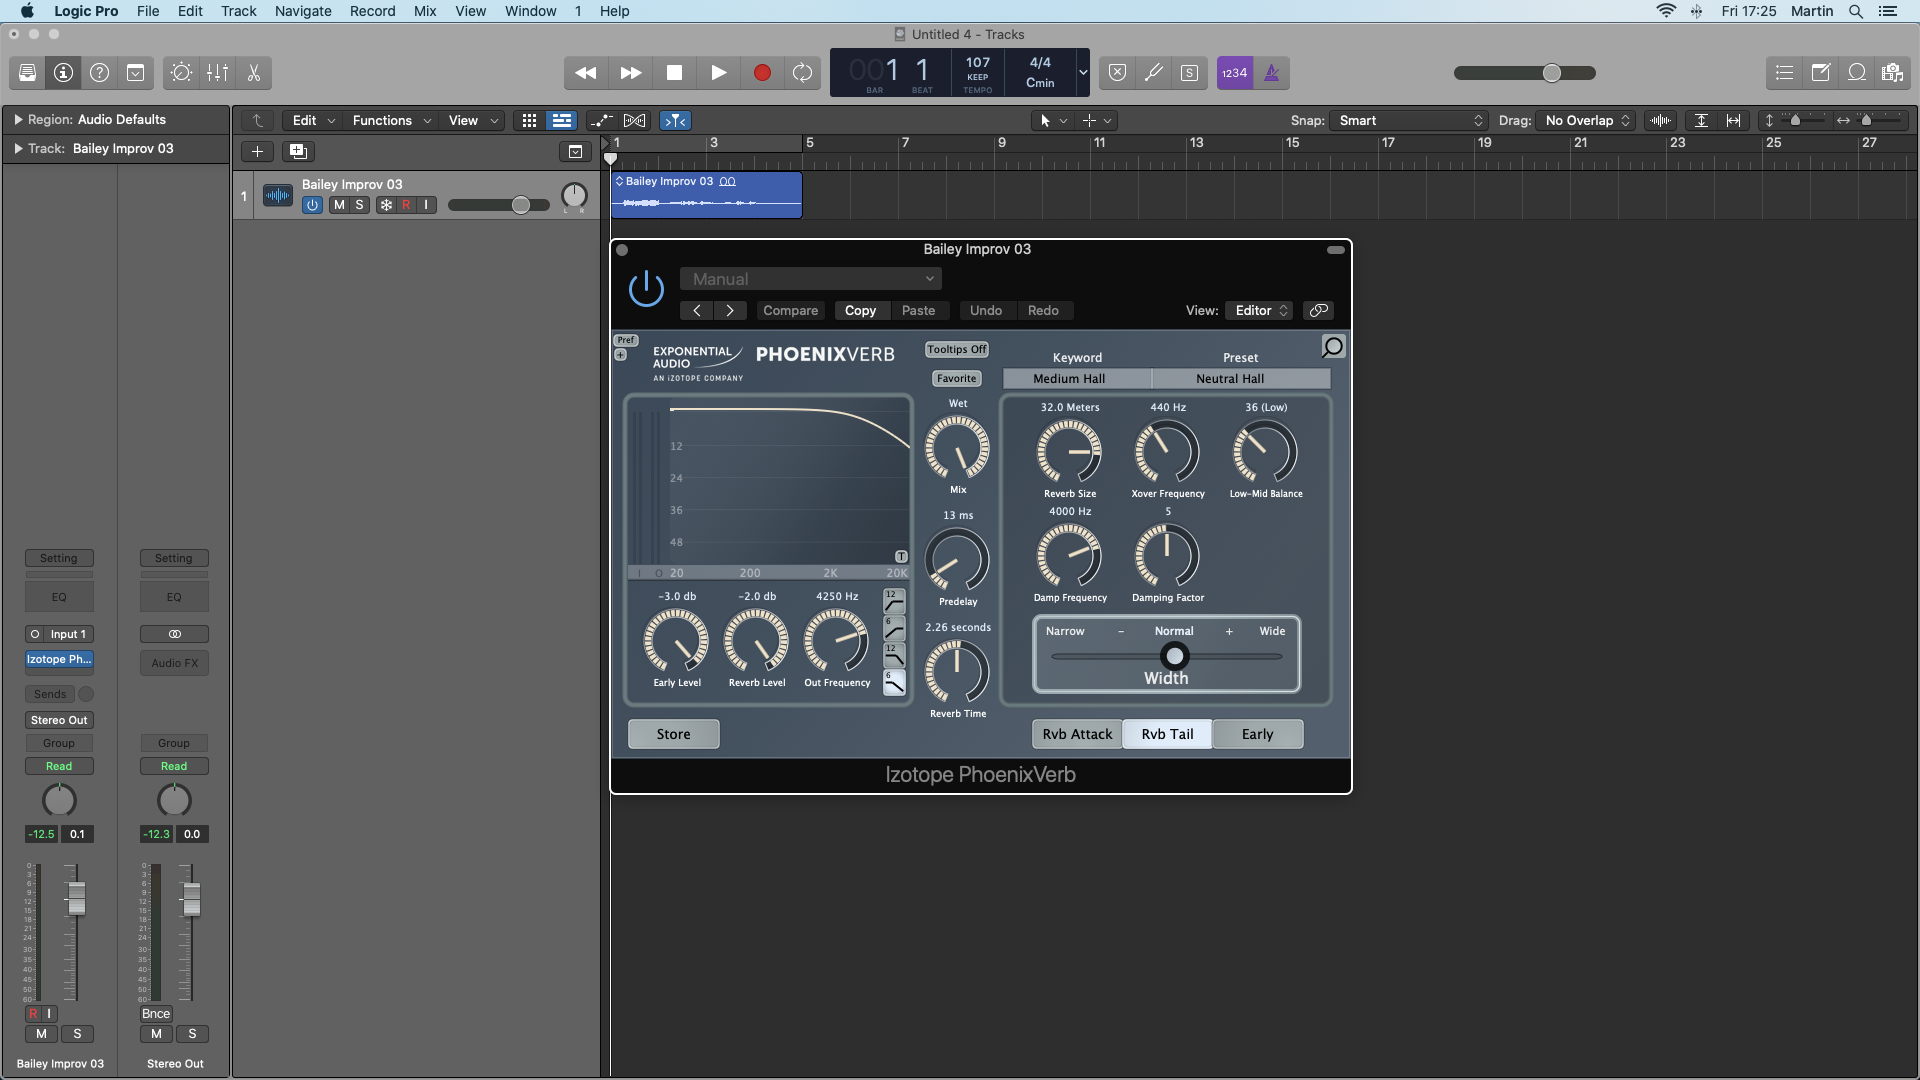The width and height of the screenshot is (1920, 1080).
Task: Click the fast forward transport button
Action: [x=630, y=73]
